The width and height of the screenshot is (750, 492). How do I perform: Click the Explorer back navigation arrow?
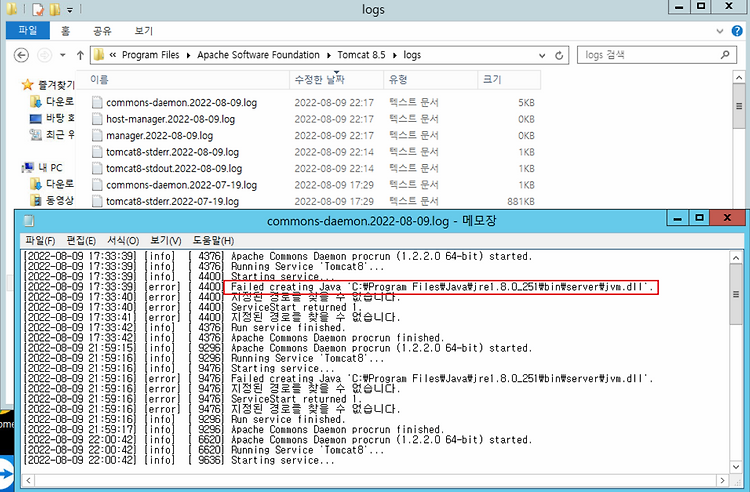click(21, 55)
